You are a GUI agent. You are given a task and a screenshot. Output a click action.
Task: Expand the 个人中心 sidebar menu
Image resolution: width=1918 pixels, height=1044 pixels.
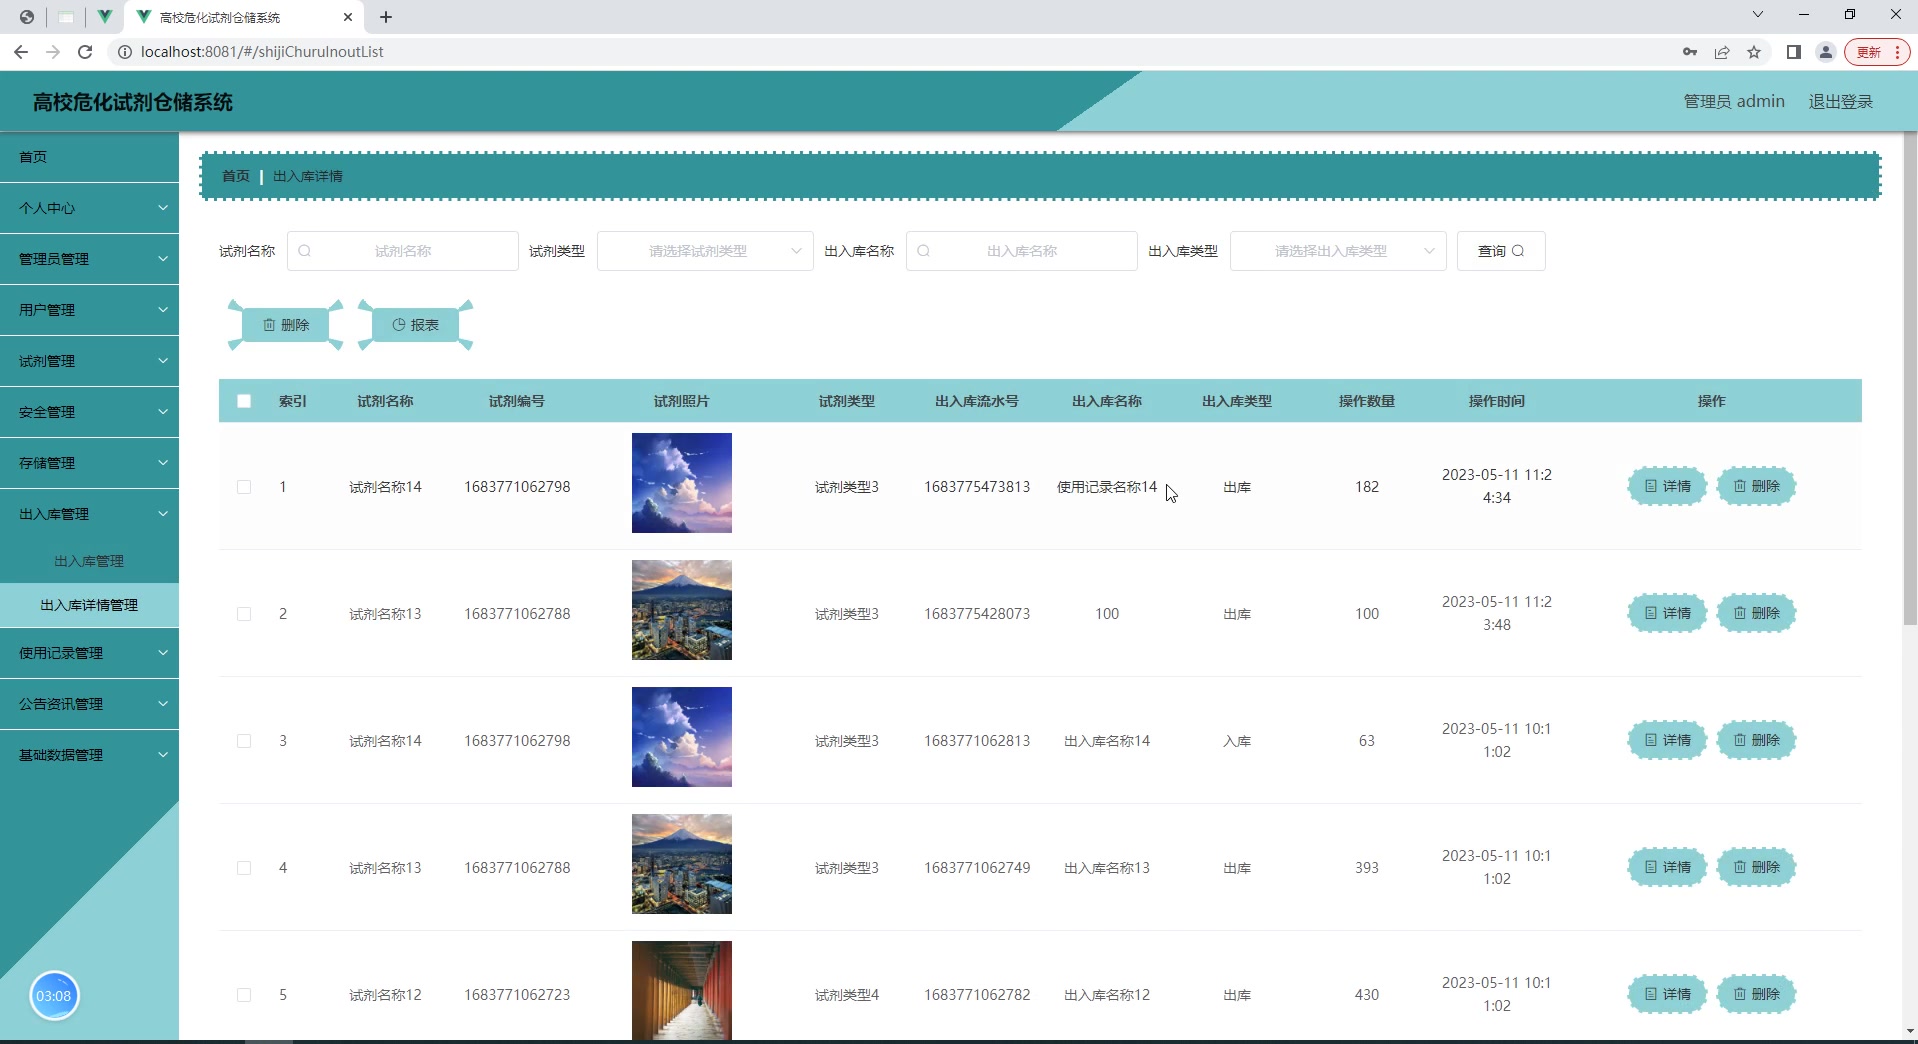[x=89, y=208]
